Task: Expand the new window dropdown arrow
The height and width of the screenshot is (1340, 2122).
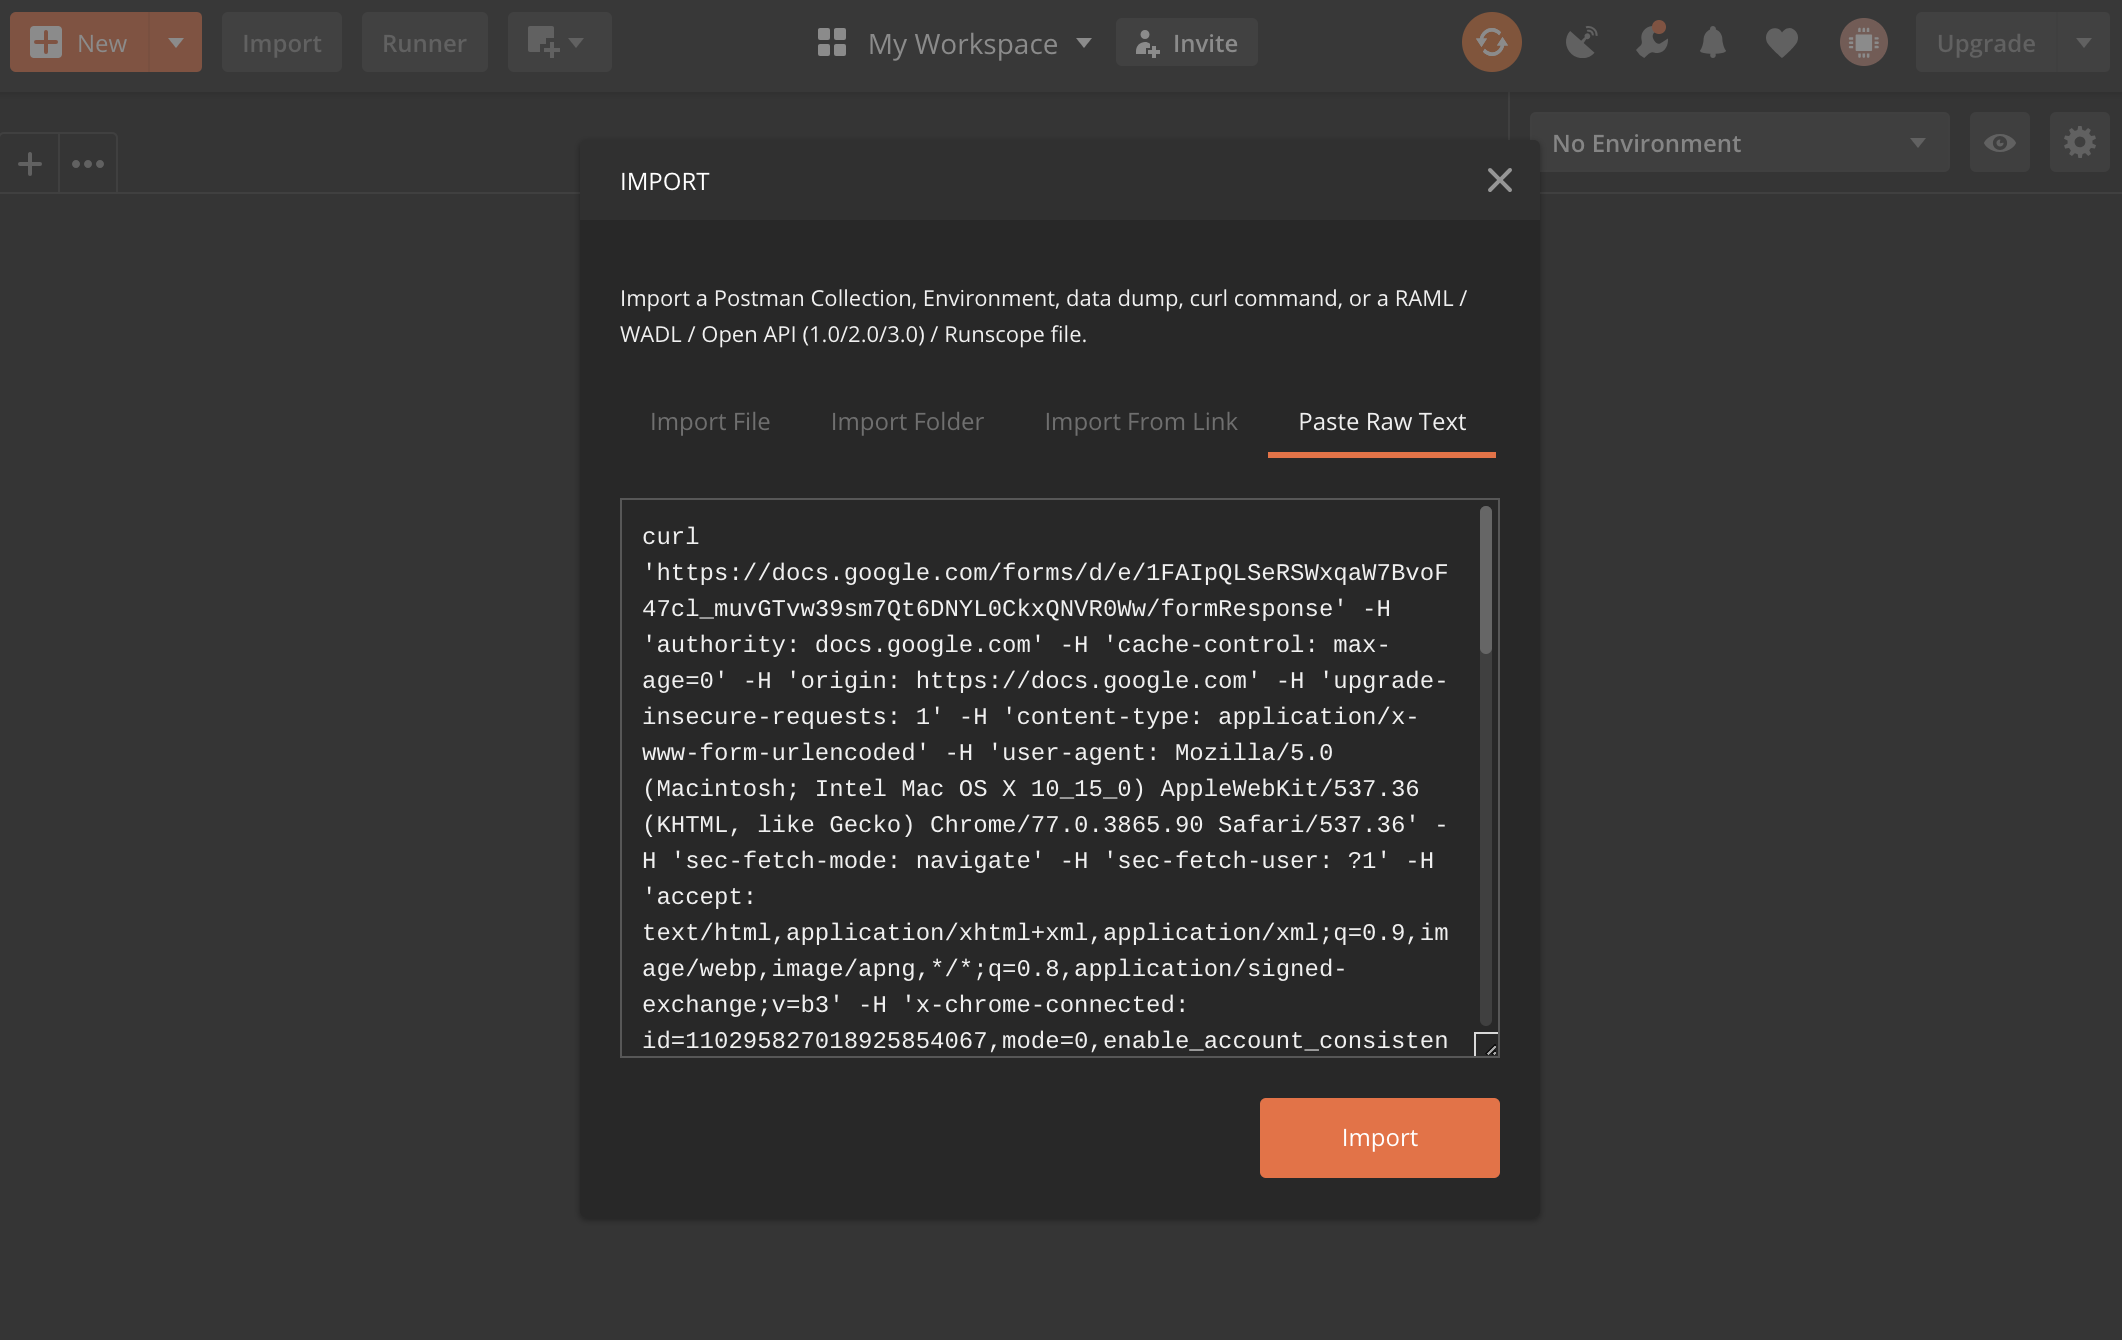Action: click(577, 43)
